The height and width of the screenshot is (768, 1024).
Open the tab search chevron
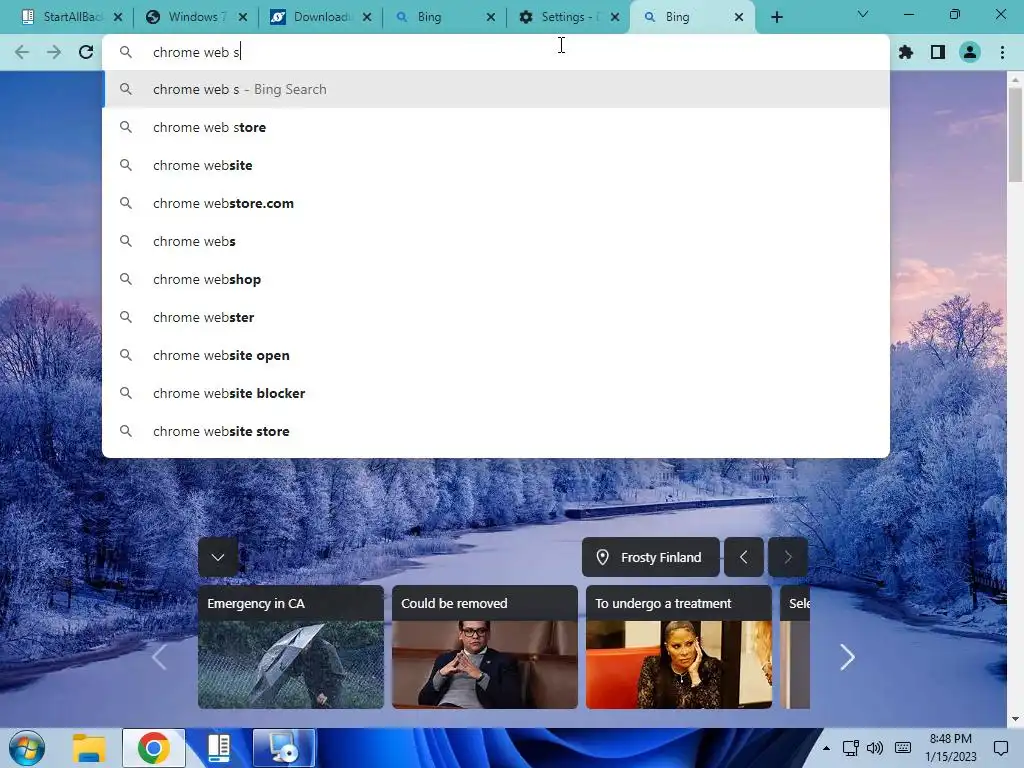tap(863, 14)
